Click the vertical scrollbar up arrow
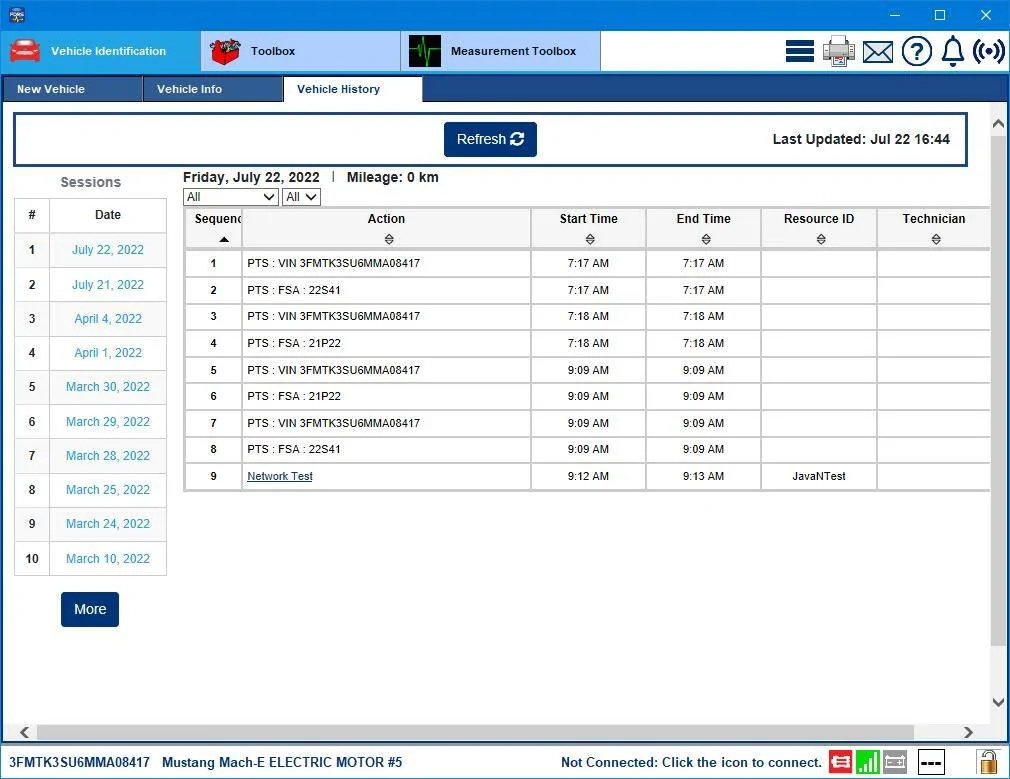 tap(998, 124)
